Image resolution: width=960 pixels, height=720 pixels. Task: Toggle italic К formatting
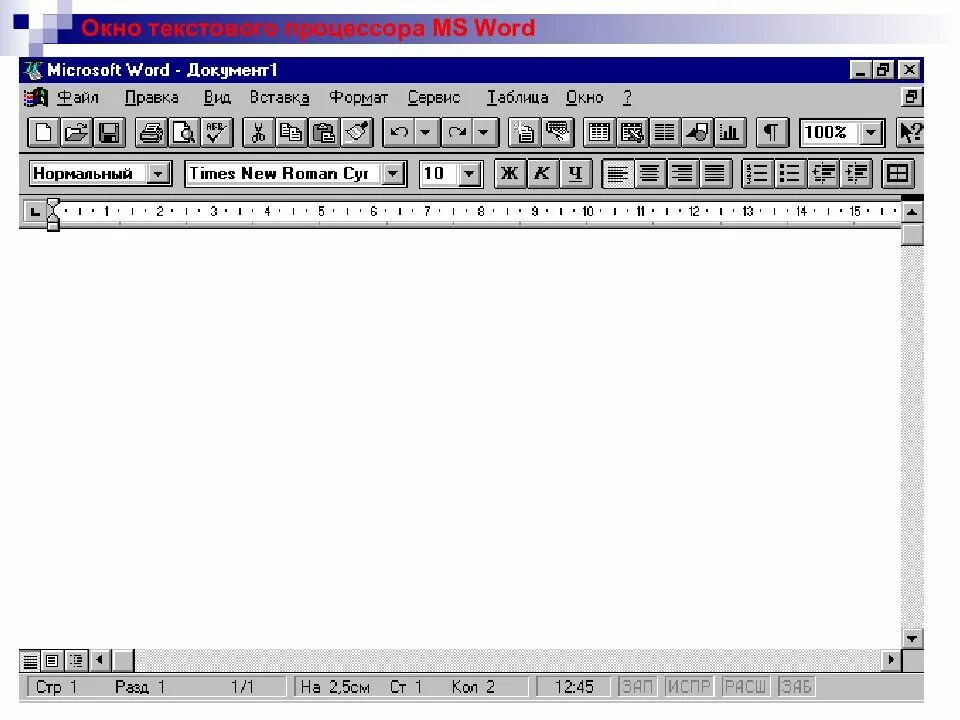(542, 174)
